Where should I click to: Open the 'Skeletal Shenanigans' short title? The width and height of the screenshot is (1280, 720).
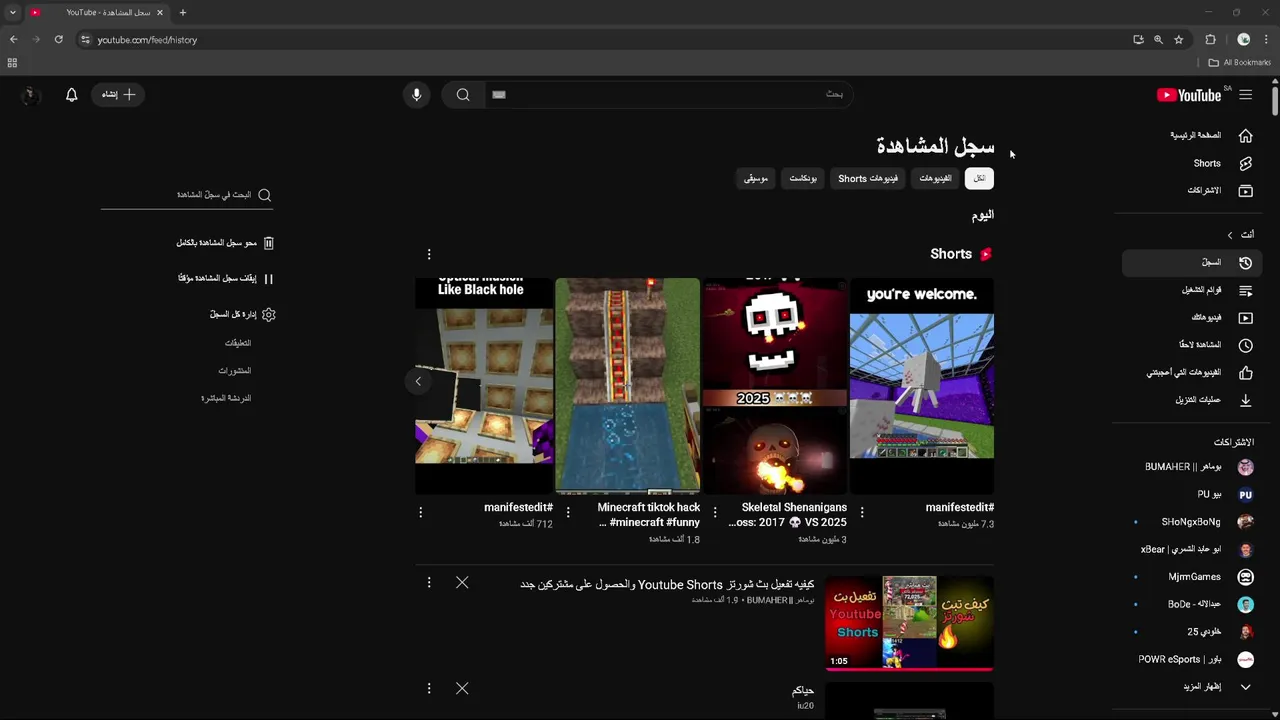[x=788, y=515]
